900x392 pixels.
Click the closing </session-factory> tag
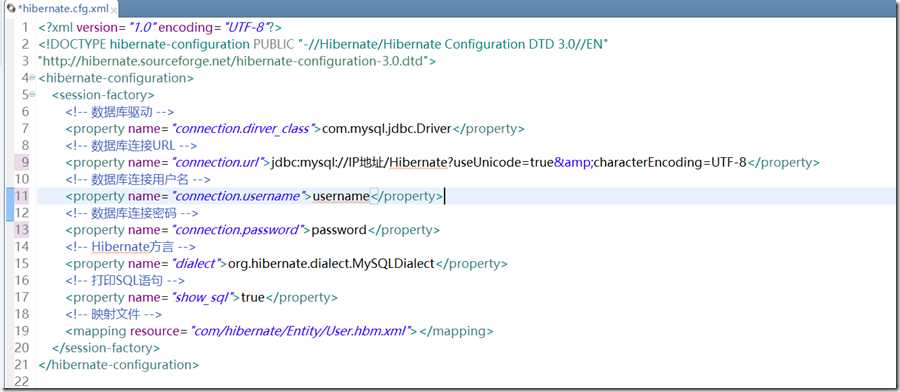coord(106,348)
